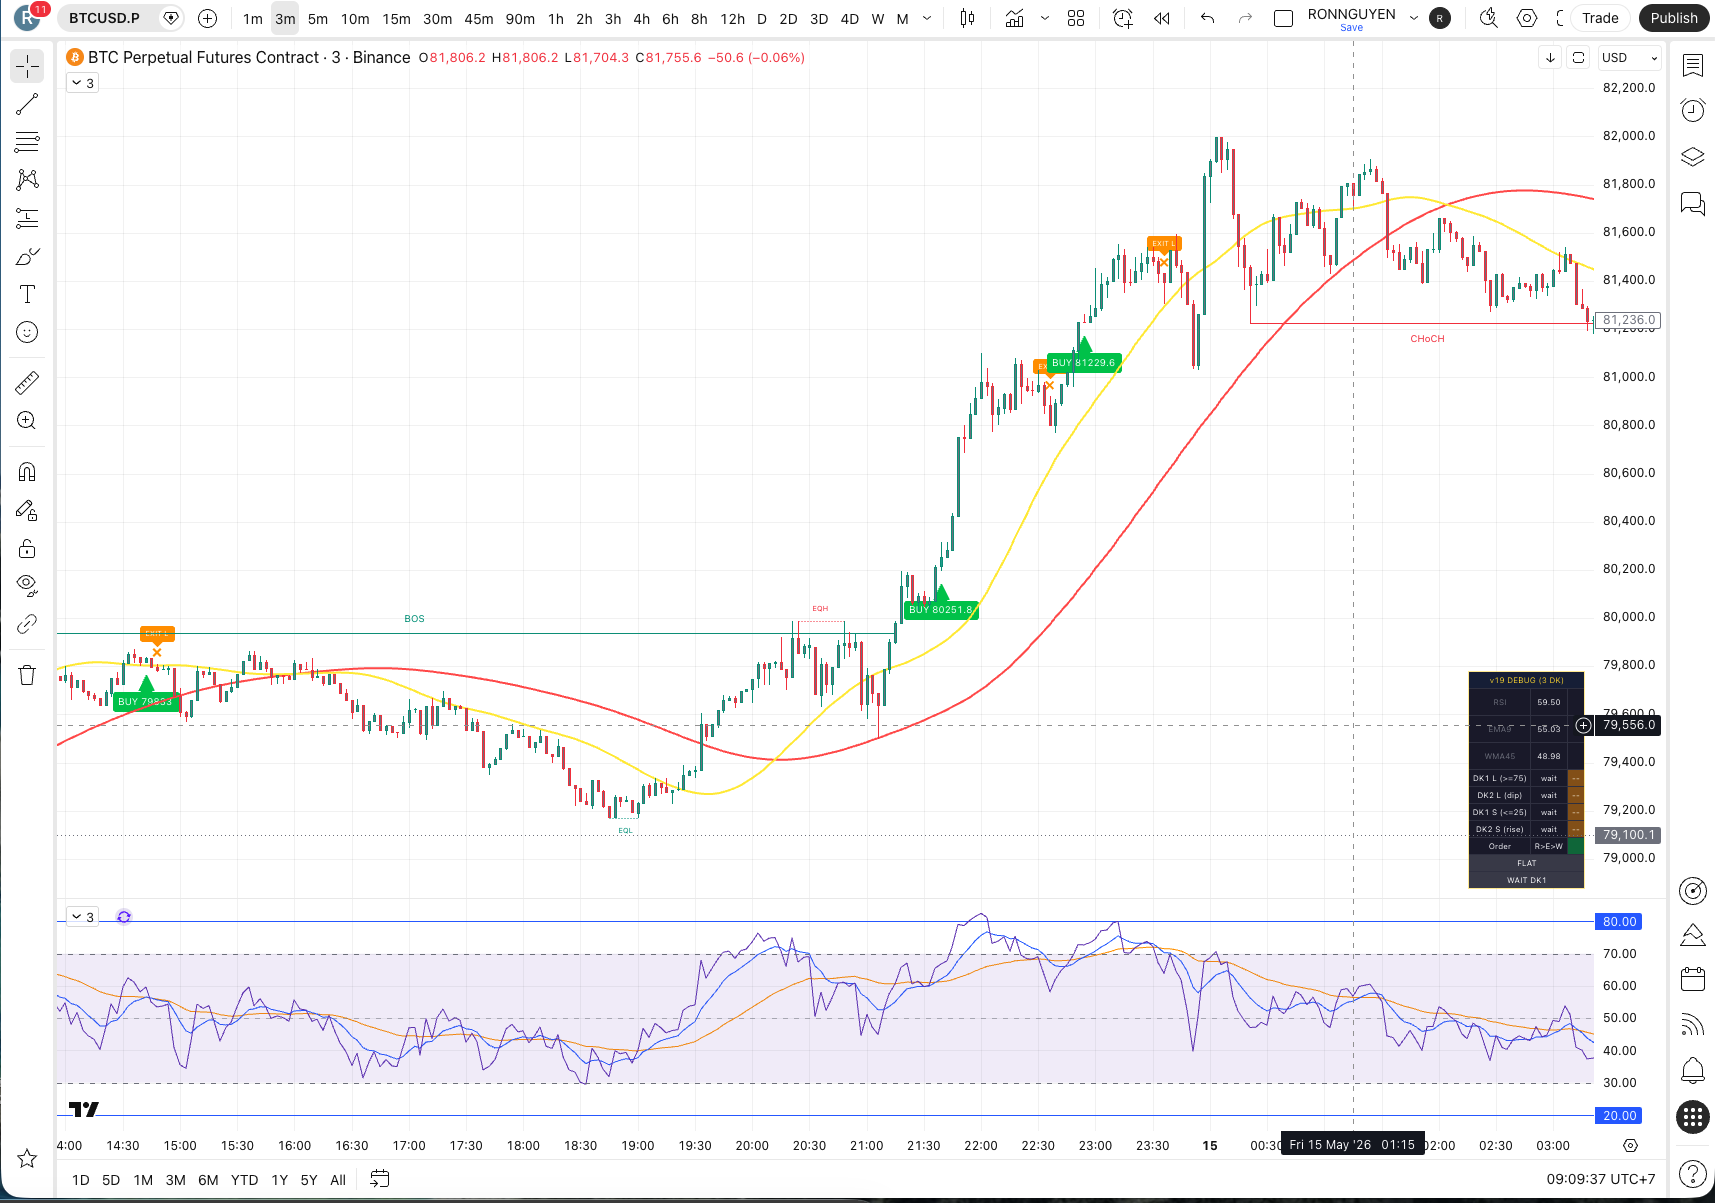
Task: Click Save under the layout name
Action: [1351, 28]
